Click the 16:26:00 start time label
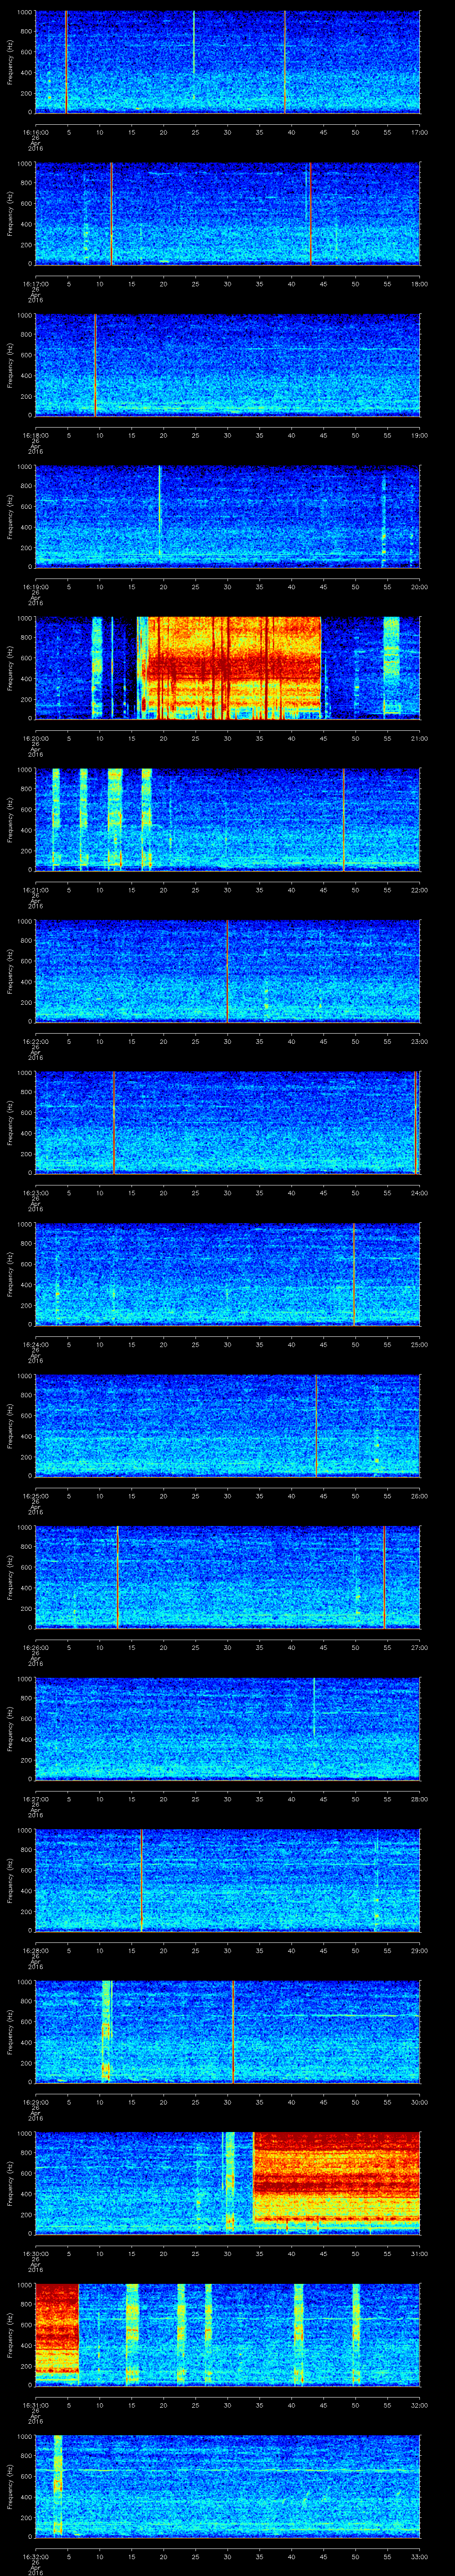 pos(36,1647)
